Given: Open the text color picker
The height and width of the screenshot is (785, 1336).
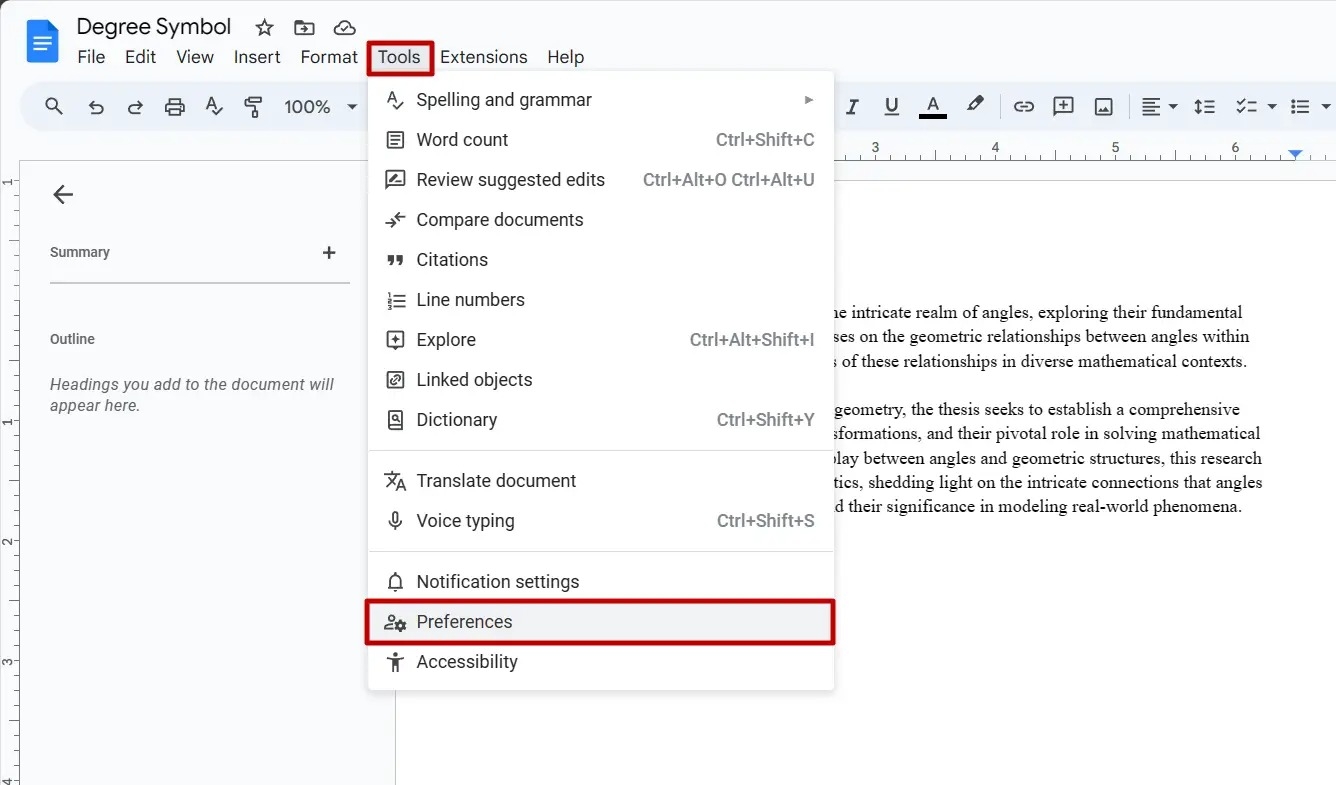Looking at the screenshot, I should coord(932,106).
